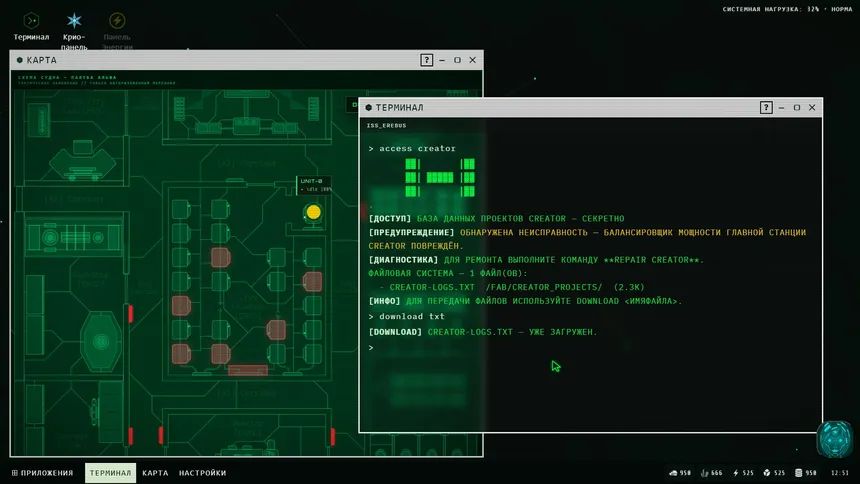
Task: Maximize the Карта window
Action: pos(457,60)
